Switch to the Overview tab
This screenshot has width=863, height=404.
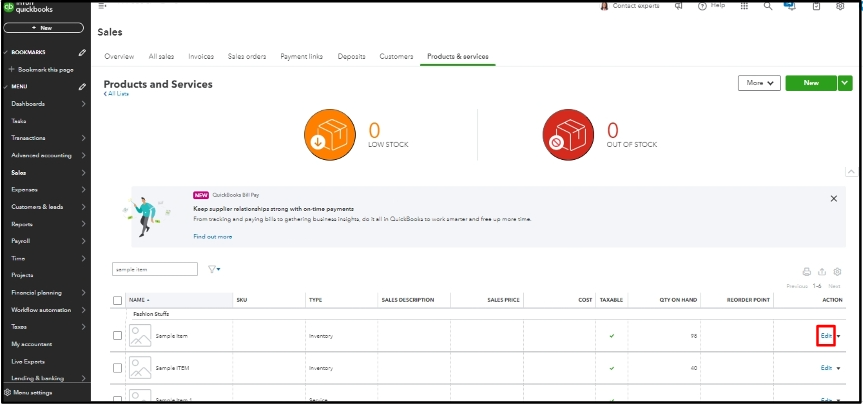pyautogui.click(x=119, y=56)
